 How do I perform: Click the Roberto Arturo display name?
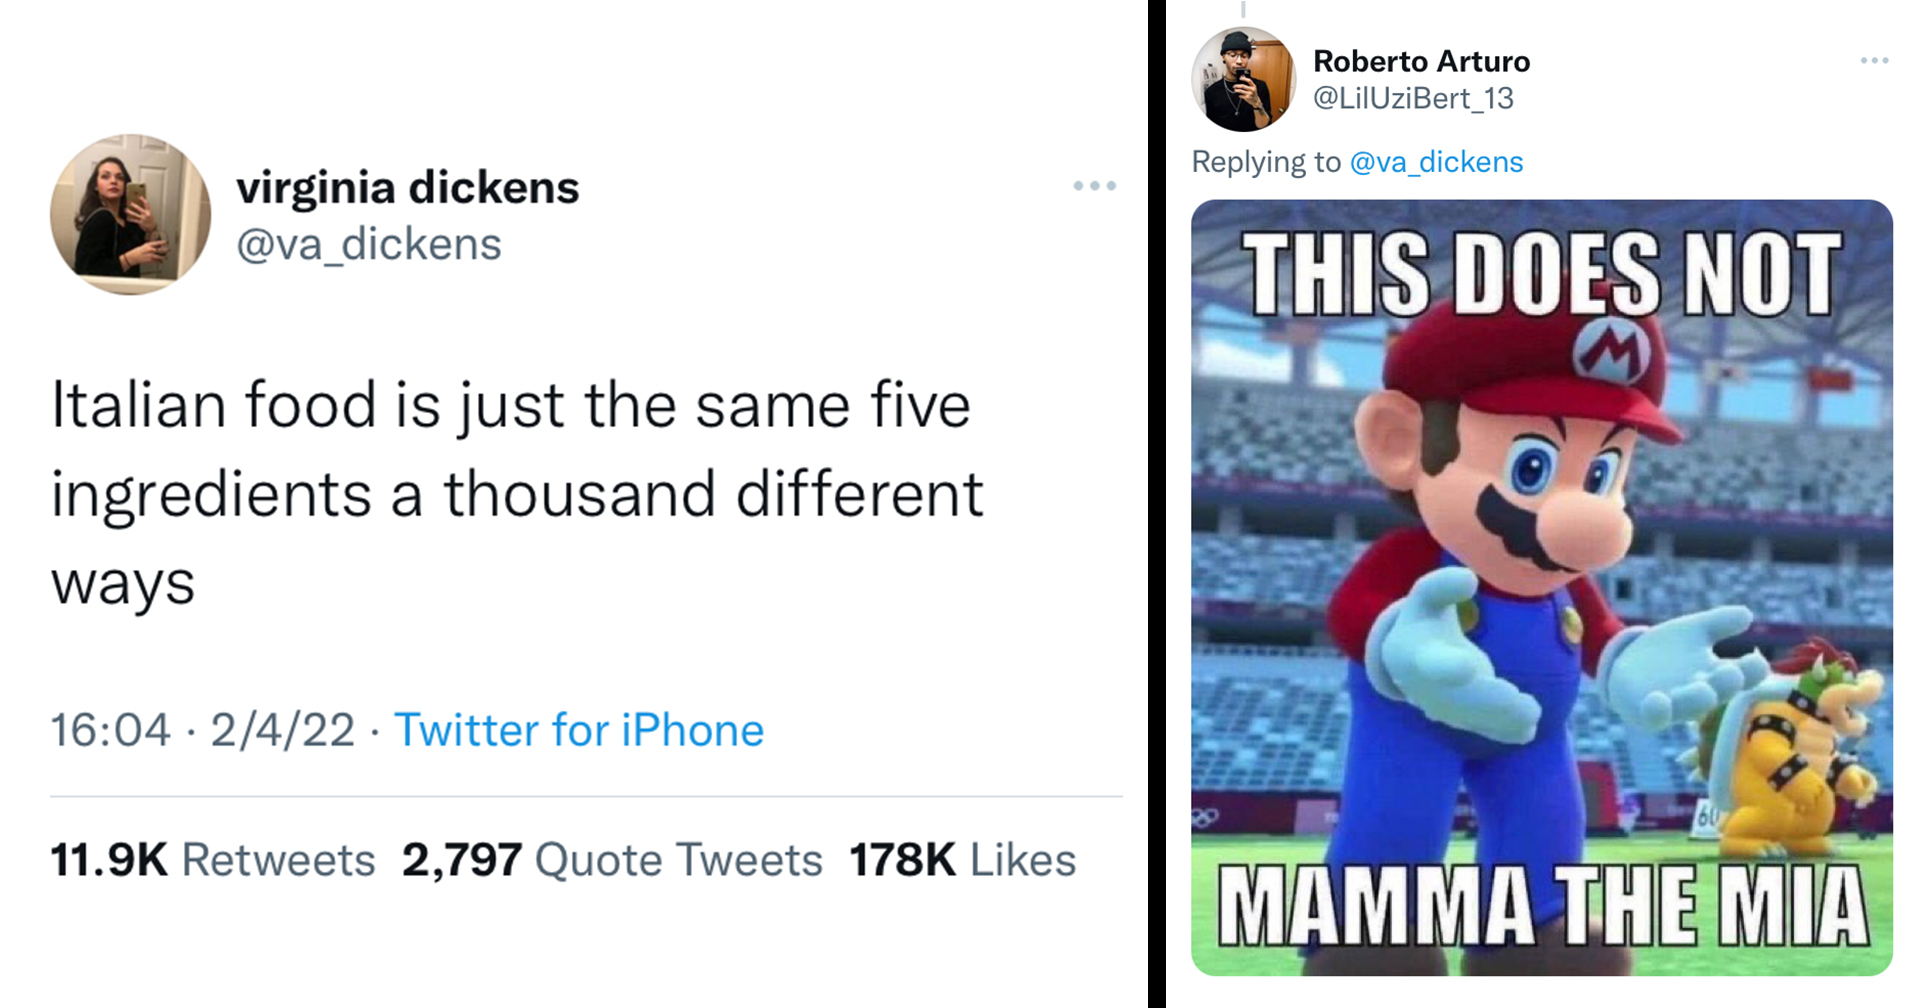tap(1421, 61)
